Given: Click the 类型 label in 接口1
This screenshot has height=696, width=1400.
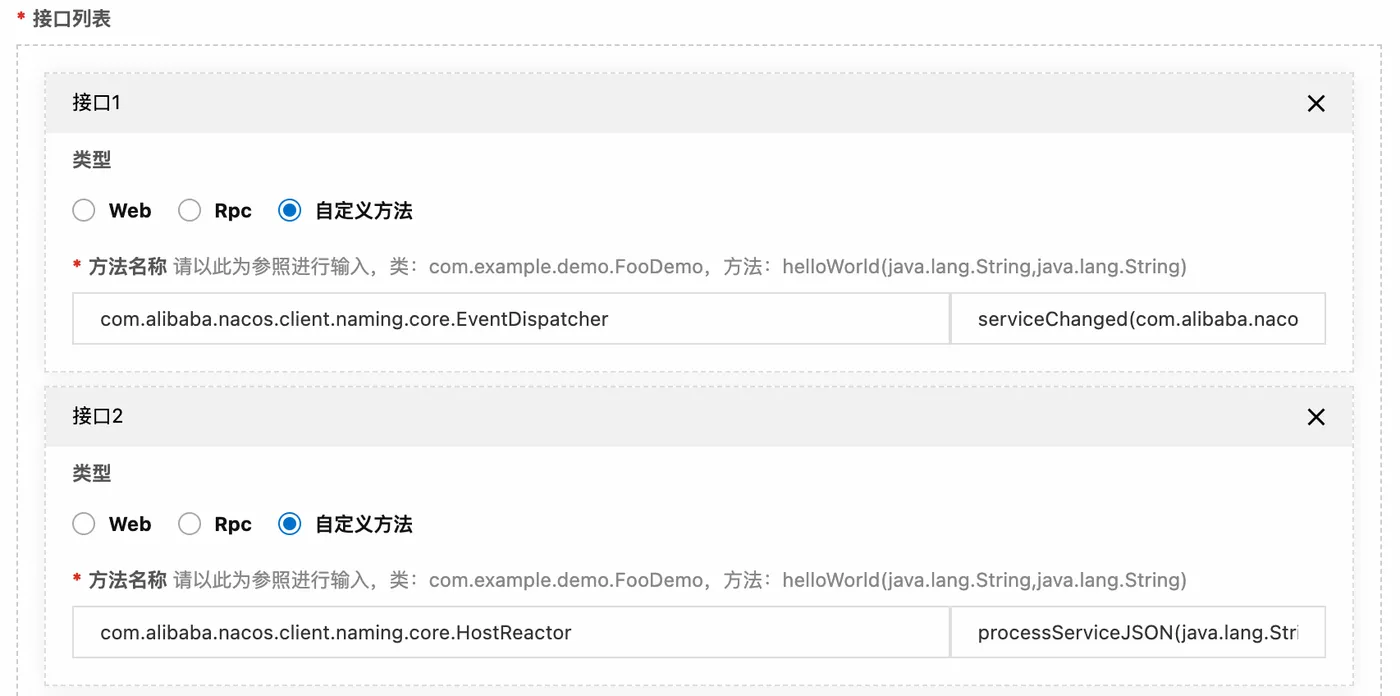Looking at the screenshot, I should (x=92, y=160).
